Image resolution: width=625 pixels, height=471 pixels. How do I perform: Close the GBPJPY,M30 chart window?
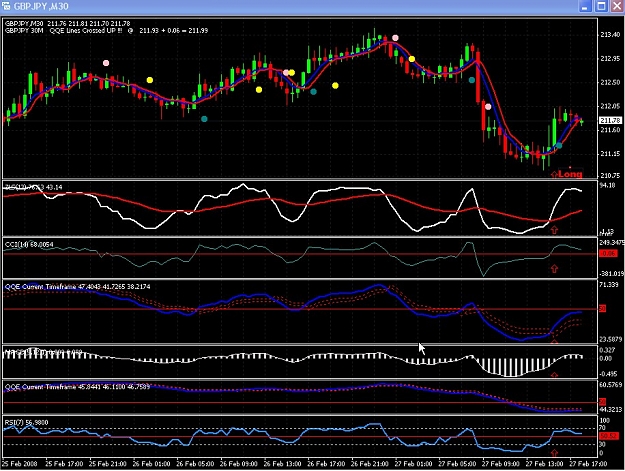click(617, 6)
